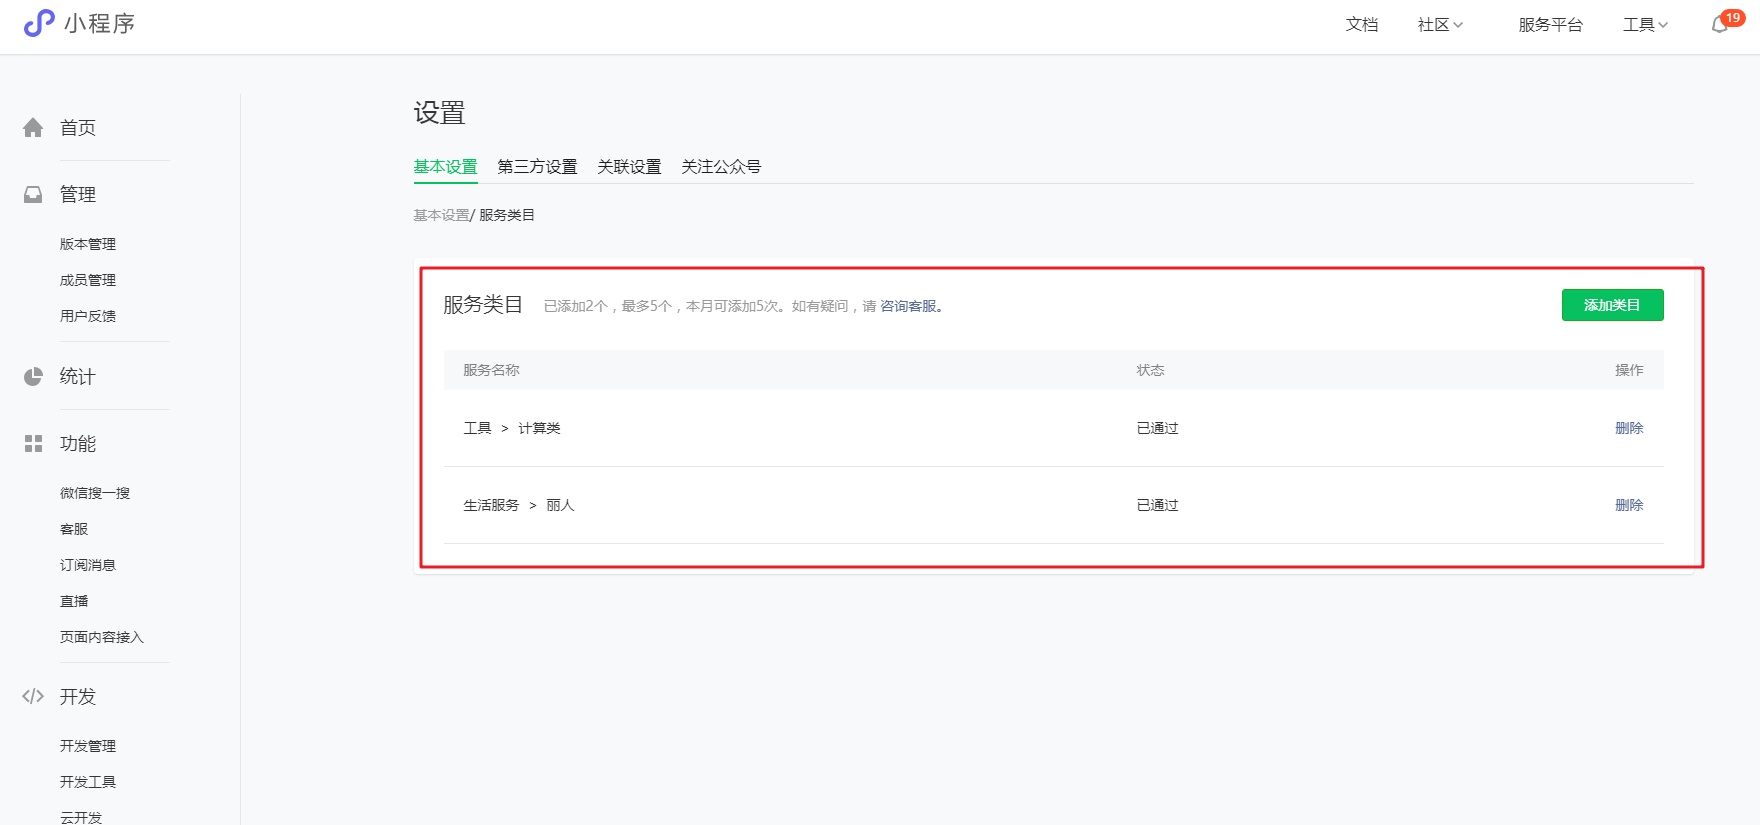Switch to the 关注公众号 tab
The width and height of the screenshot is (1760, 825).
[721, 167]
